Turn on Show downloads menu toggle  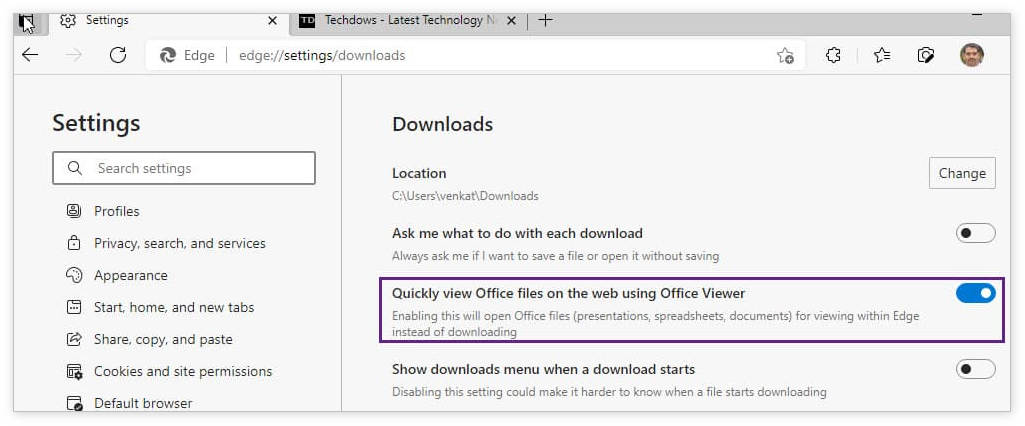pyautogui.click(x=975, y=369)
